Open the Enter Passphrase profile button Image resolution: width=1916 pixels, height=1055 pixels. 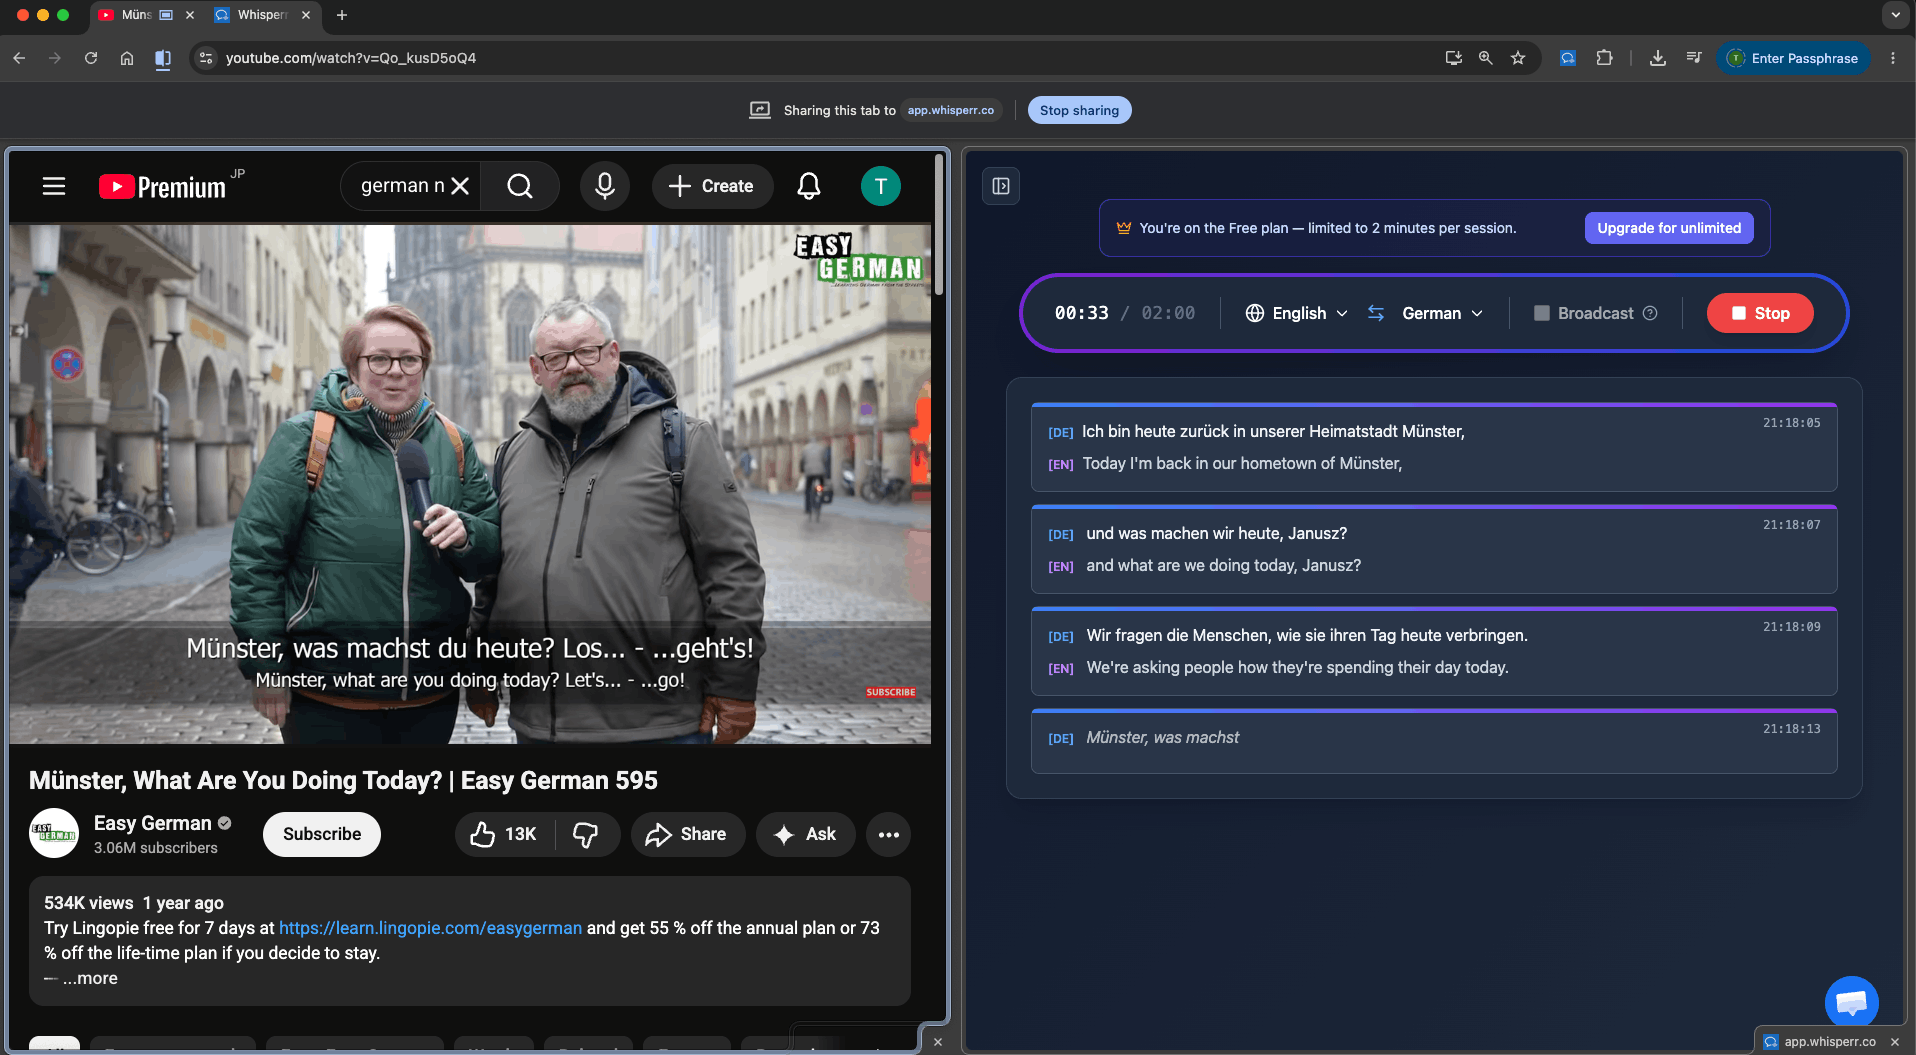(1795, 58)
